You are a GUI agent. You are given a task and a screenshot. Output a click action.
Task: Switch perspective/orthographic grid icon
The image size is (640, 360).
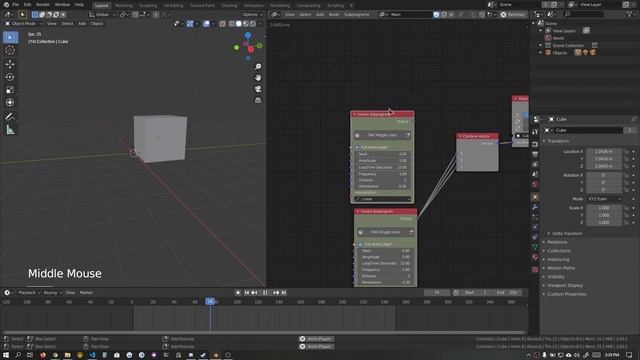[258, 100]
